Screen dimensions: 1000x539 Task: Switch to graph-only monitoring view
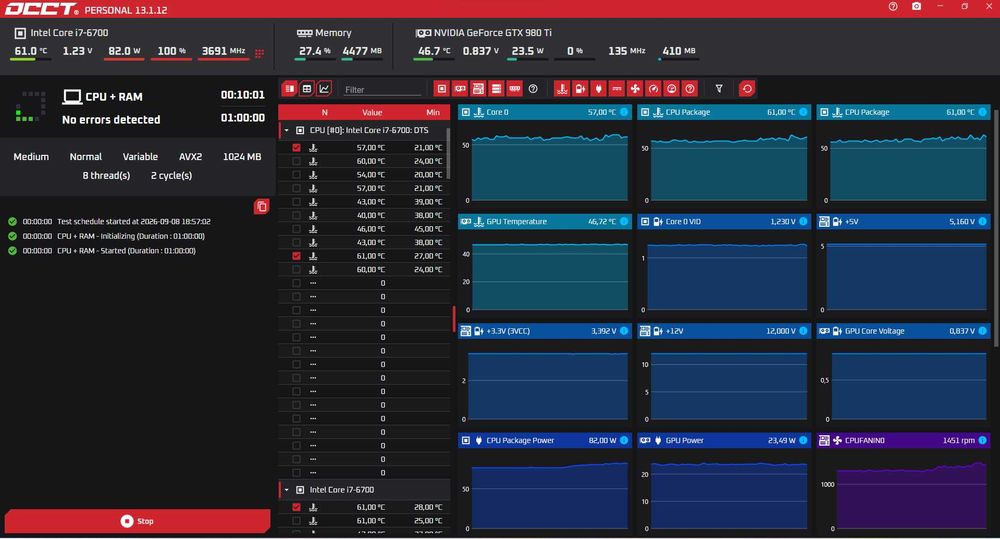click(x=324, y=89)
